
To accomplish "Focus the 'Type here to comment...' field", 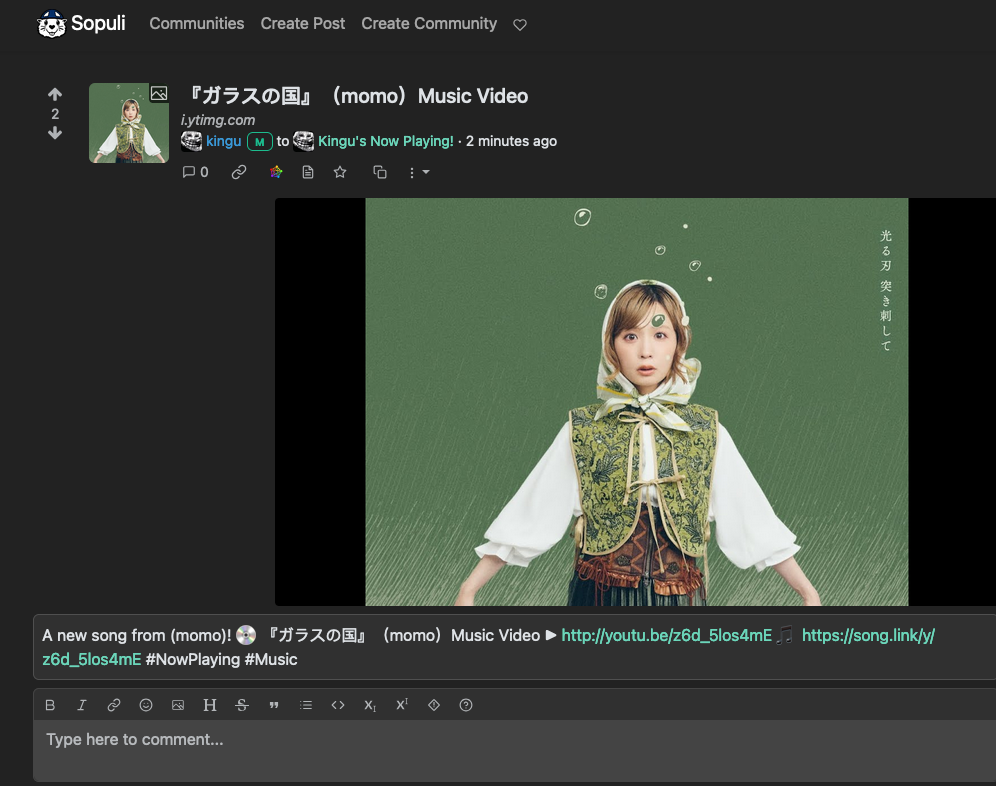I will pos(515,750).
